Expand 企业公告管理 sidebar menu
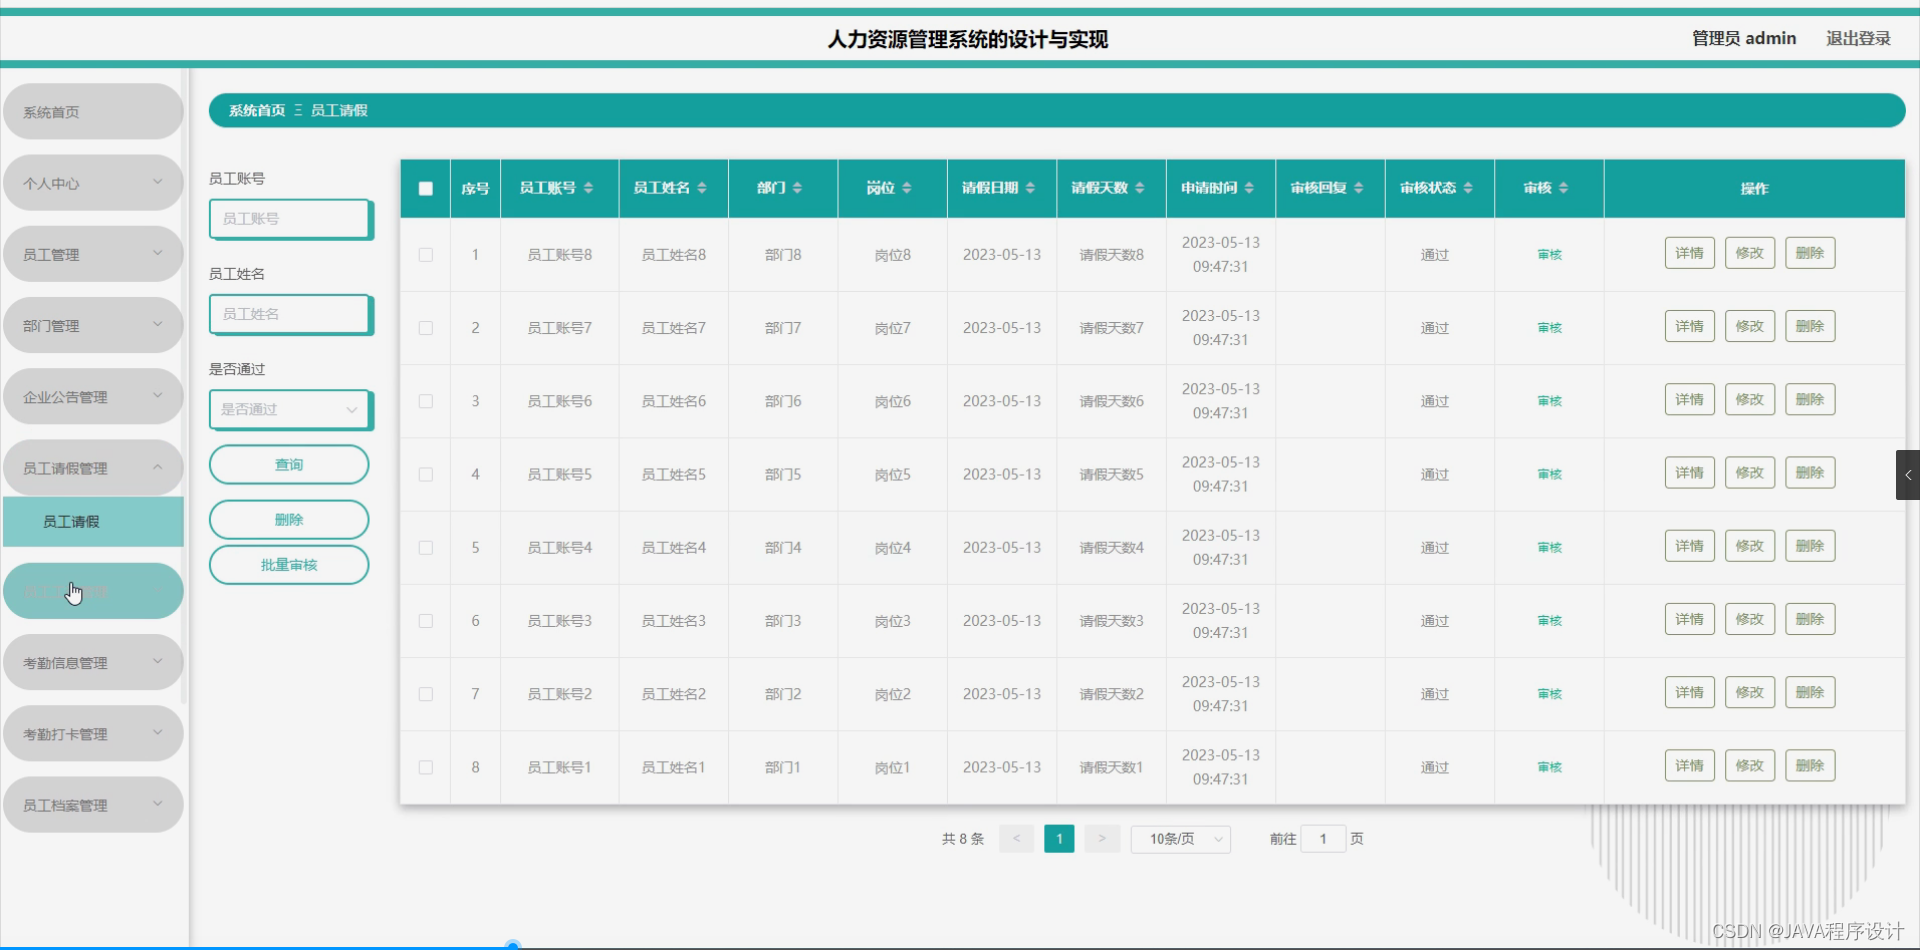Viewport: 1920px width, 950px height. click(x=93, y=397)
